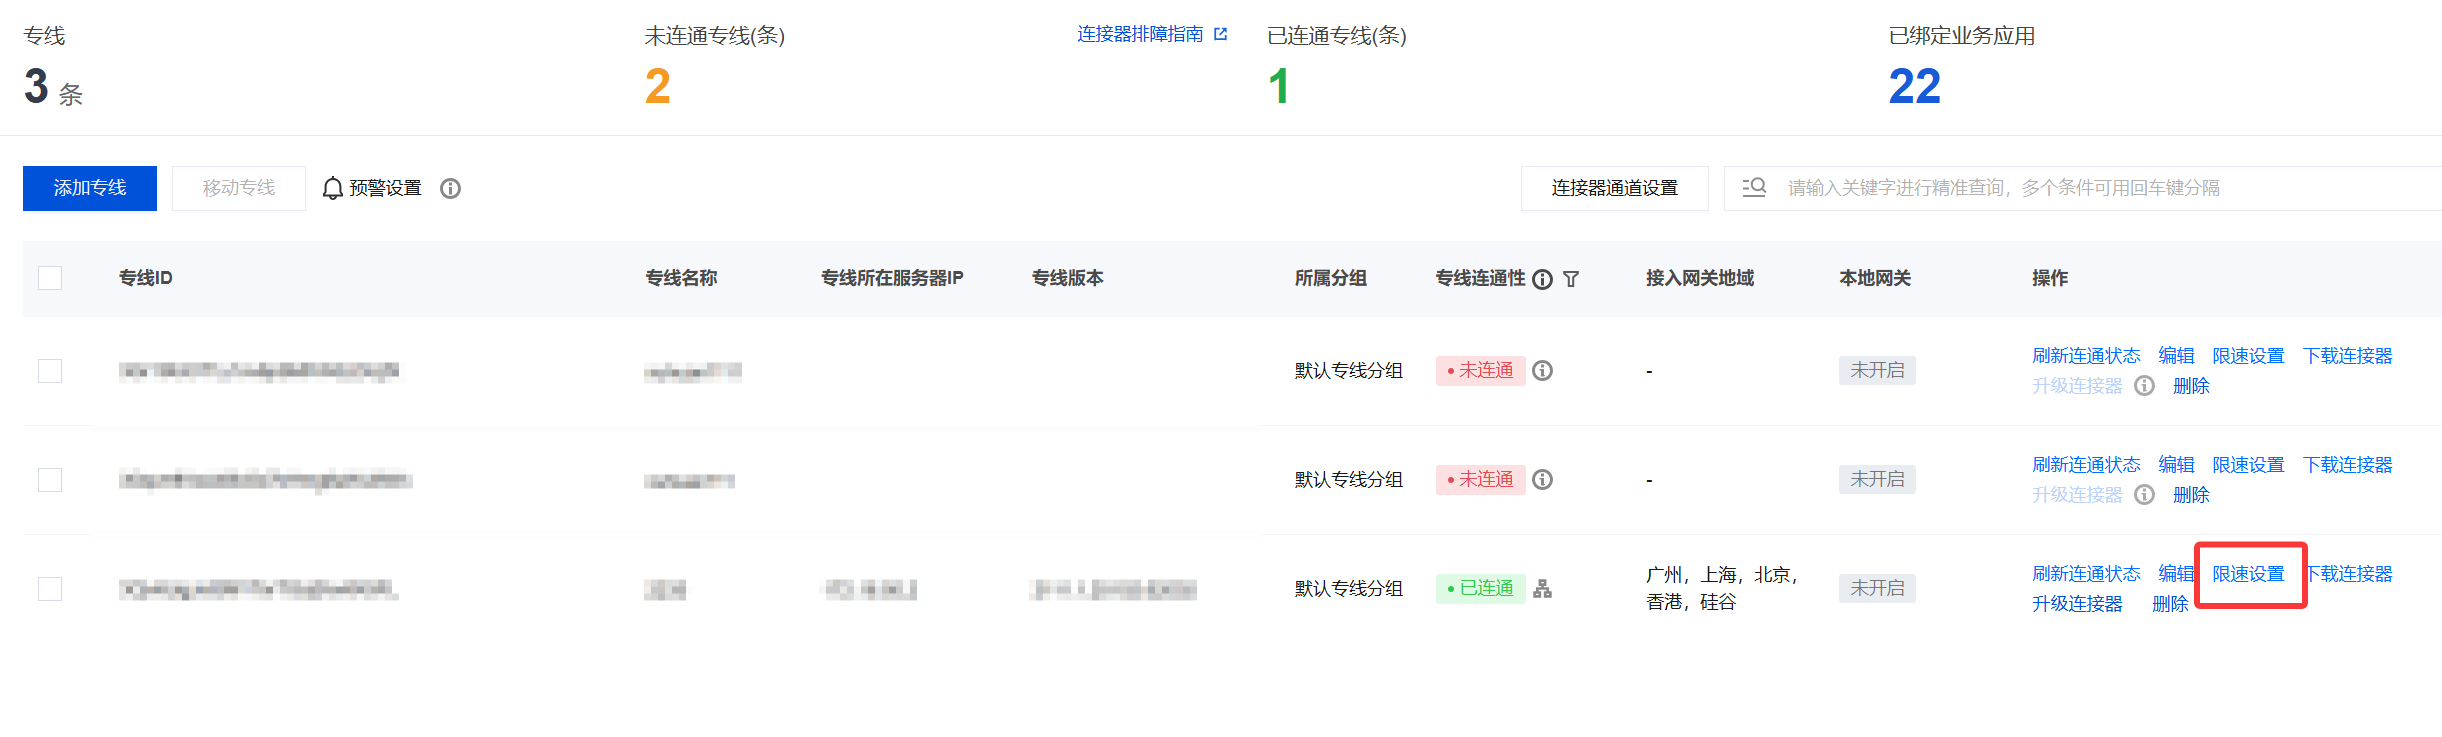Image resolution: width=2442 pixels, height=737 pixels.
Task: Click the info icon beside 预警设置
Action: (x=450, y=188)
